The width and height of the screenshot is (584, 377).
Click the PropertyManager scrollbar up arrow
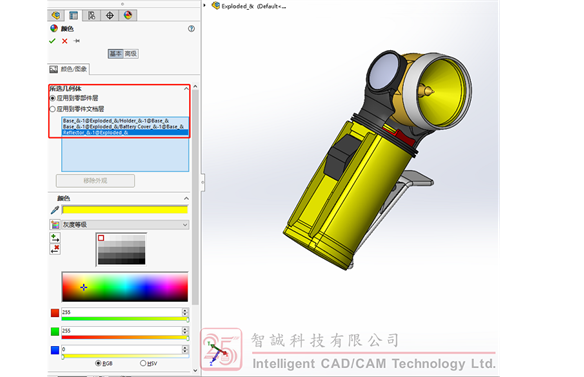(196, 86)
